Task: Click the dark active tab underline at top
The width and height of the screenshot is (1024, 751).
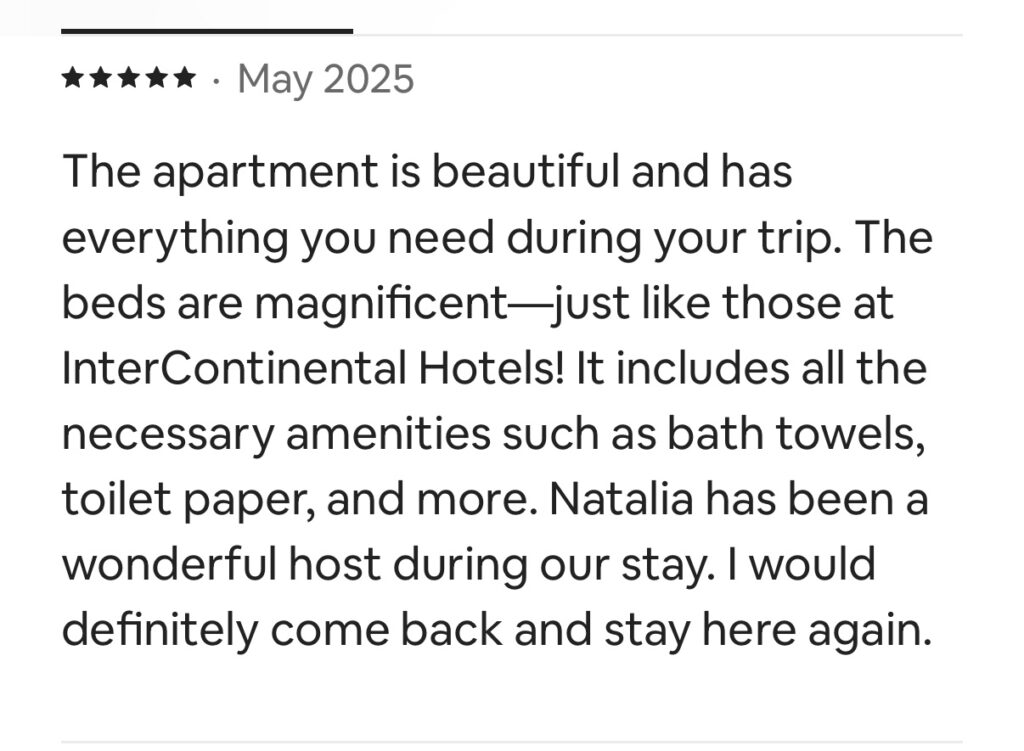Action: (x=206, y=31)
